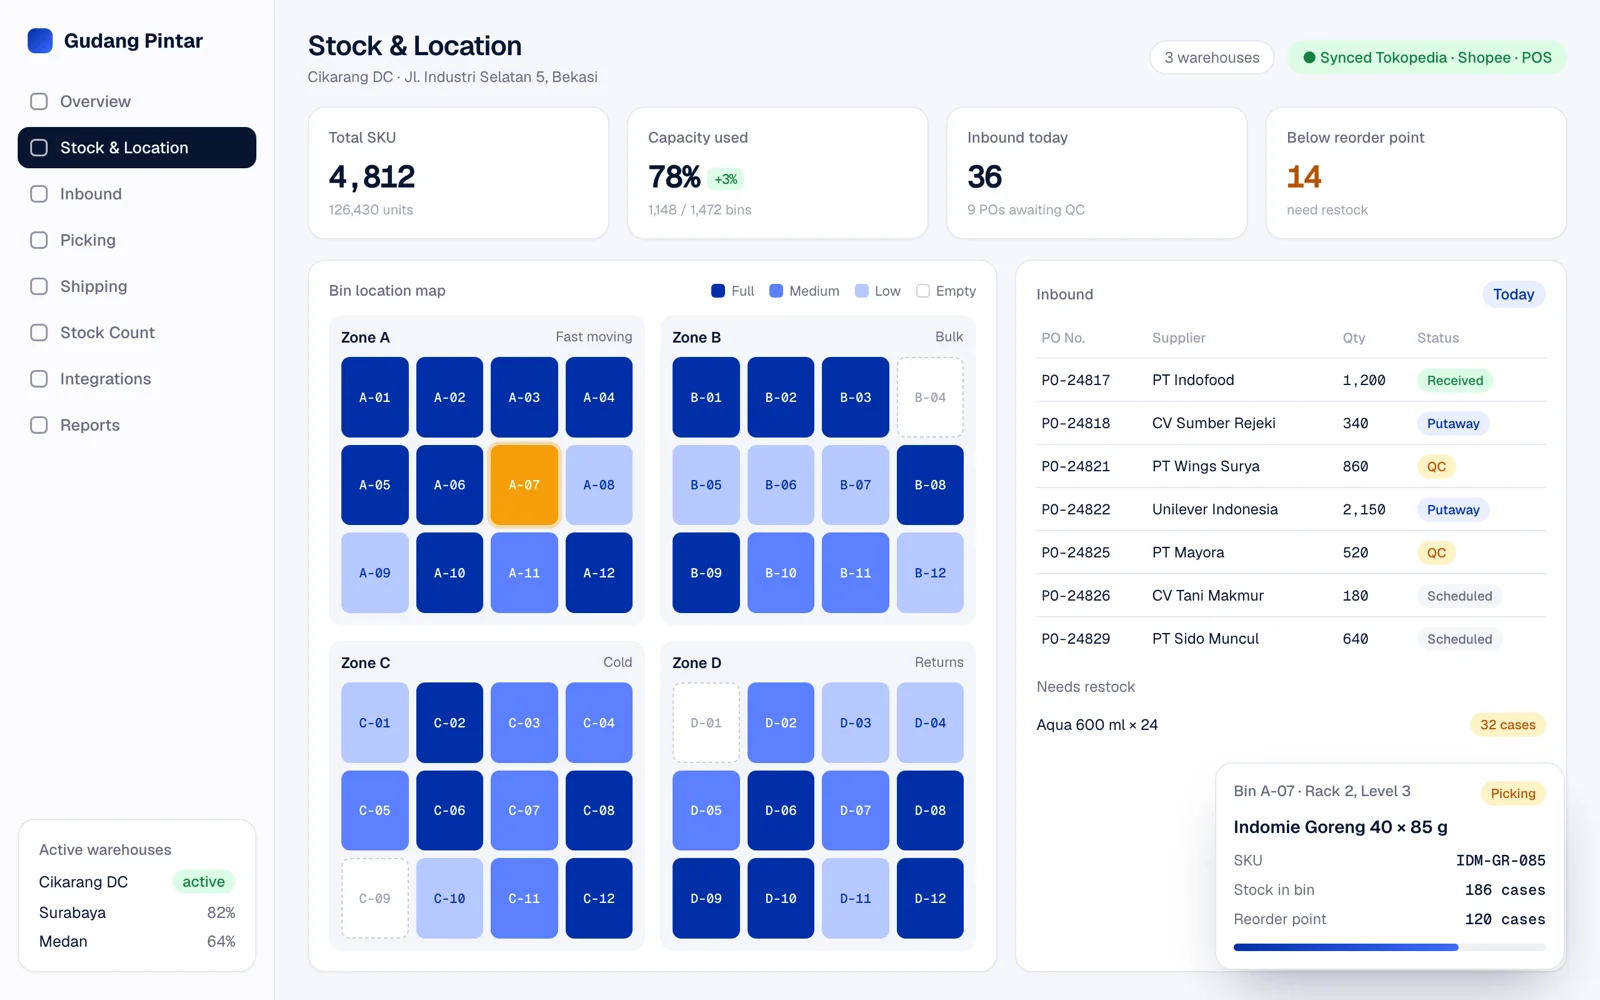1600x1000 pixels.
Task: Click the Today filter pill
Action: (x=1513, y=294)
